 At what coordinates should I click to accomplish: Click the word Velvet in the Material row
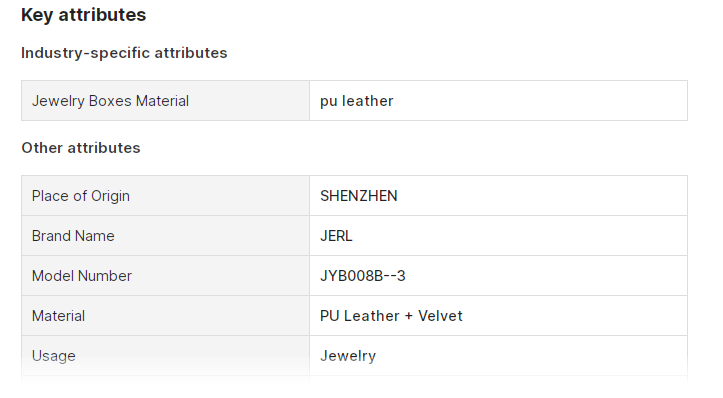point(440,316)
